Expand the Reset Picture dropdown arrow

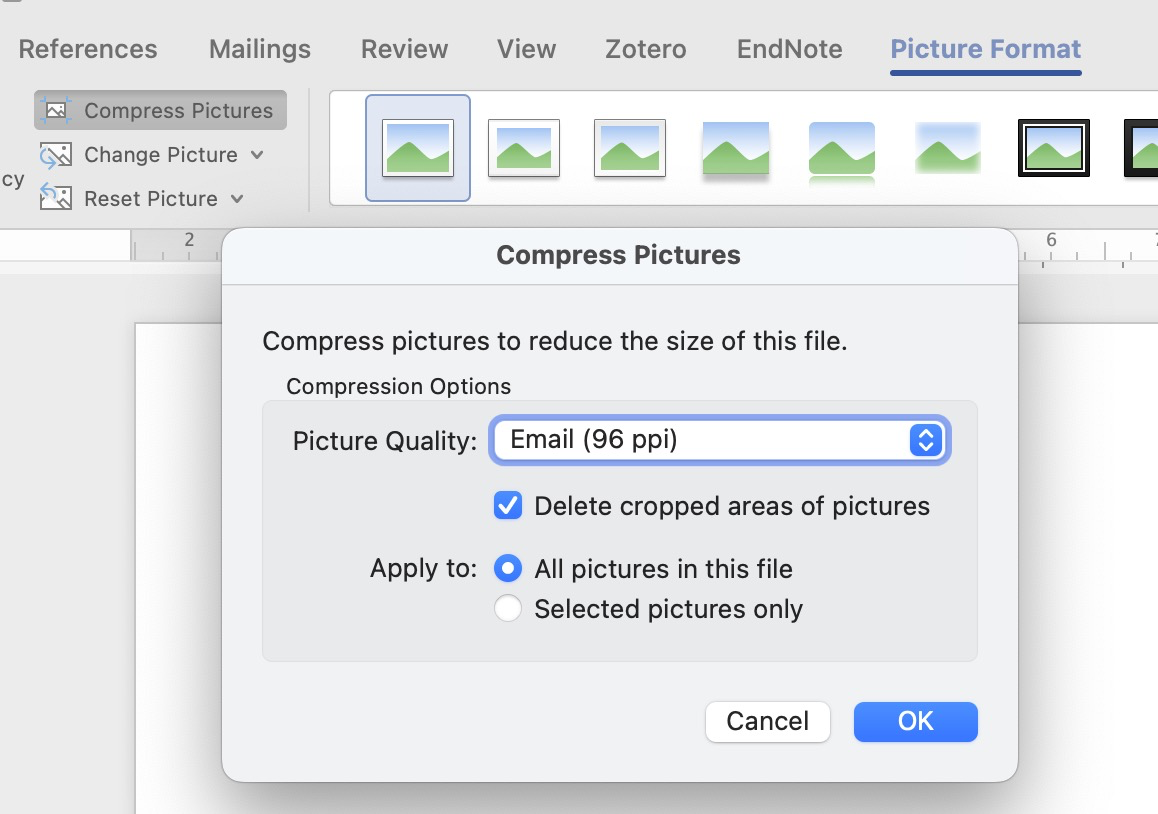coord(237,198)
